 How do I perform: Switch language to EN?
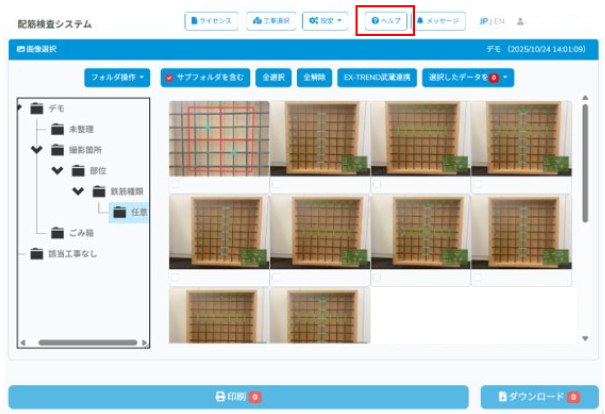(x=499, y=20)
